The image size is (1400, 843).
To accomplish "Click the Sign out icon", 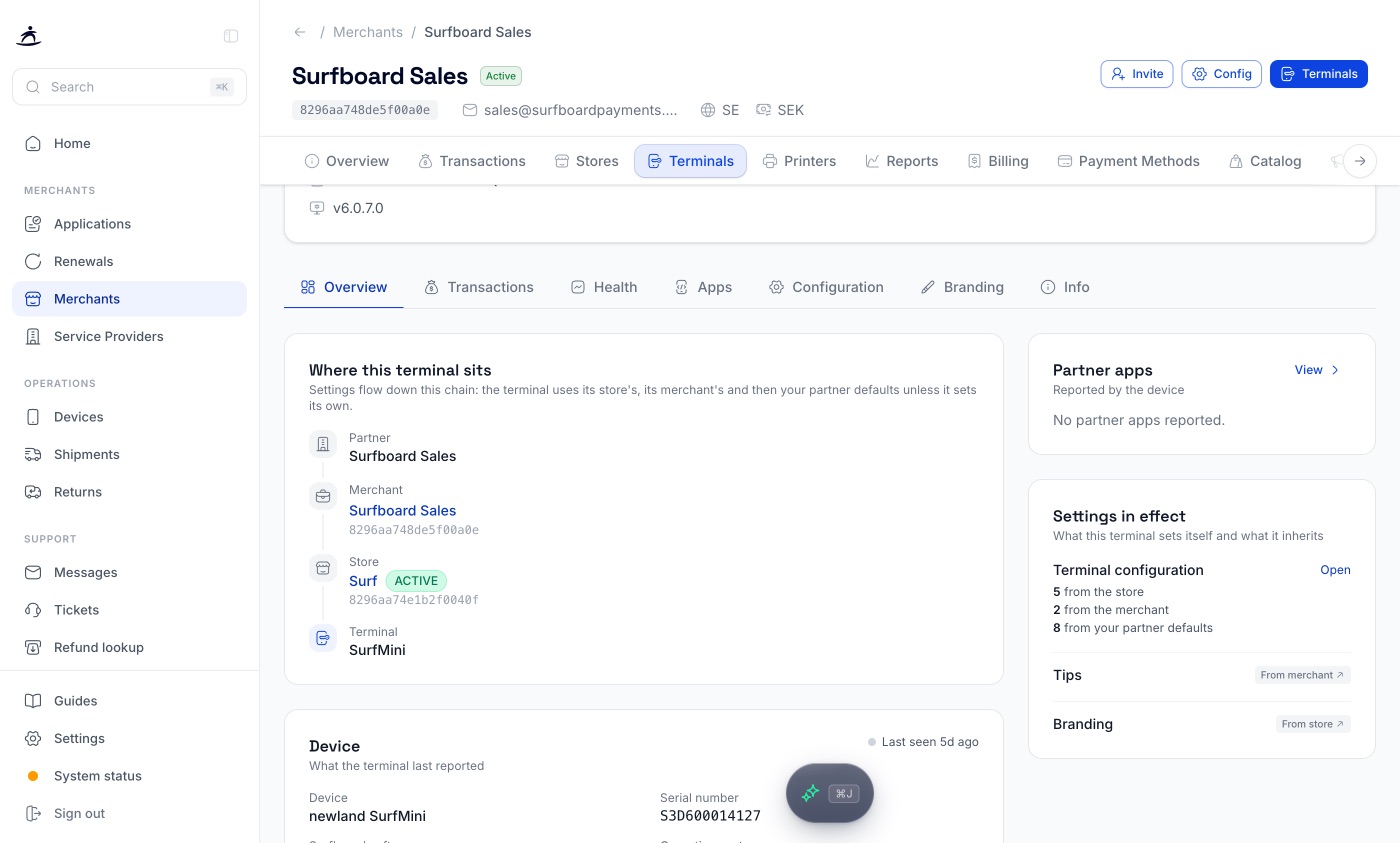I will (33, 813).
